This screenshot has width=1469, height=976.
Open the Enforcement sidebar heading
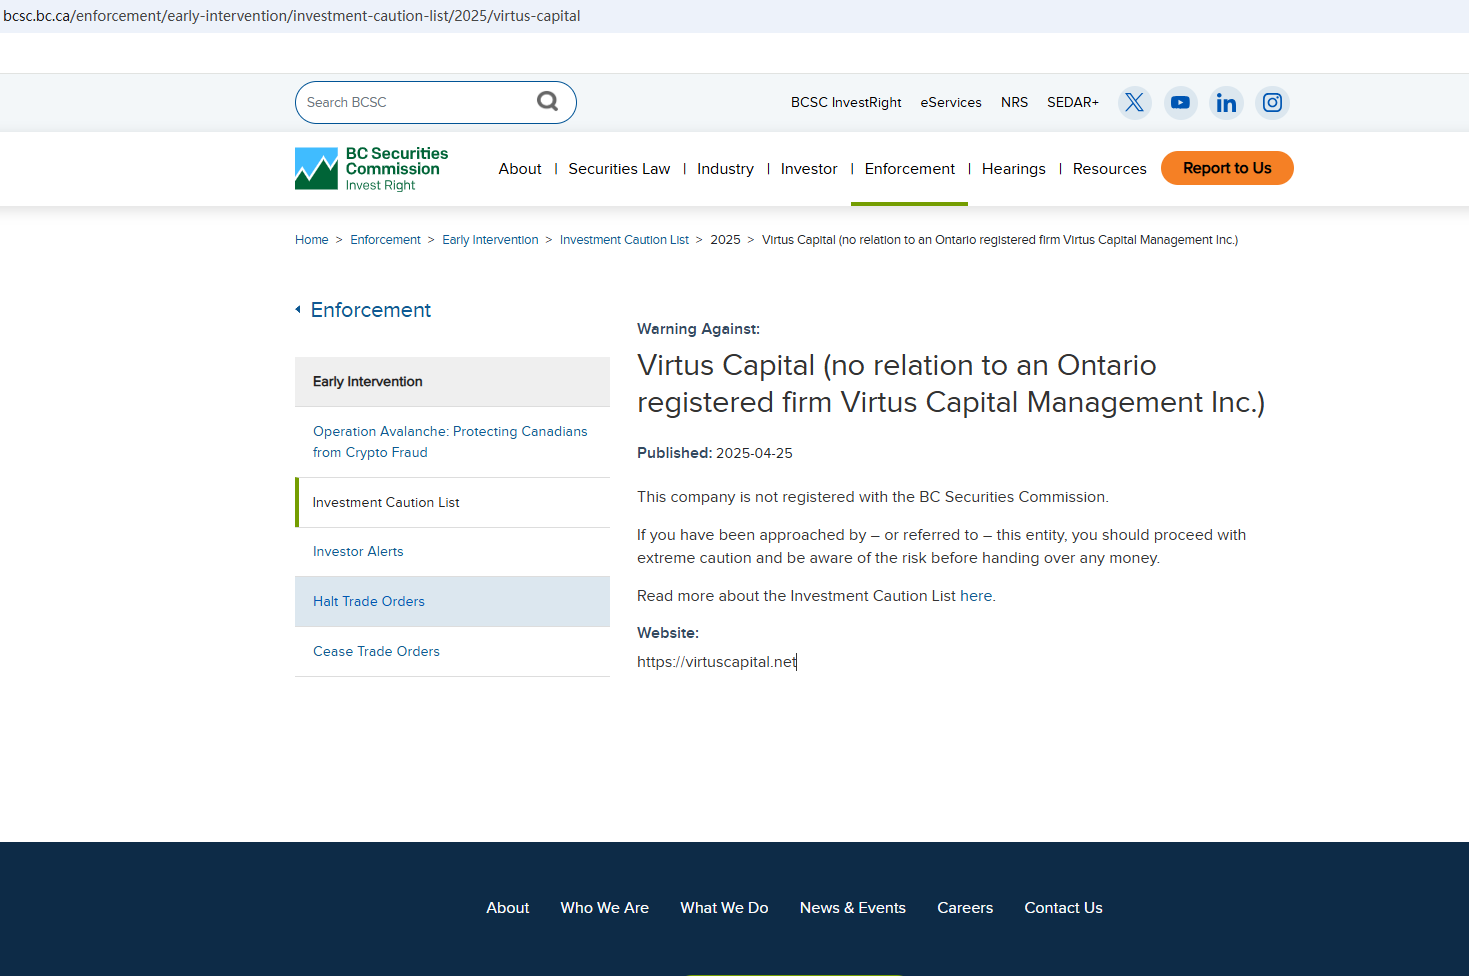coord(371,310)
